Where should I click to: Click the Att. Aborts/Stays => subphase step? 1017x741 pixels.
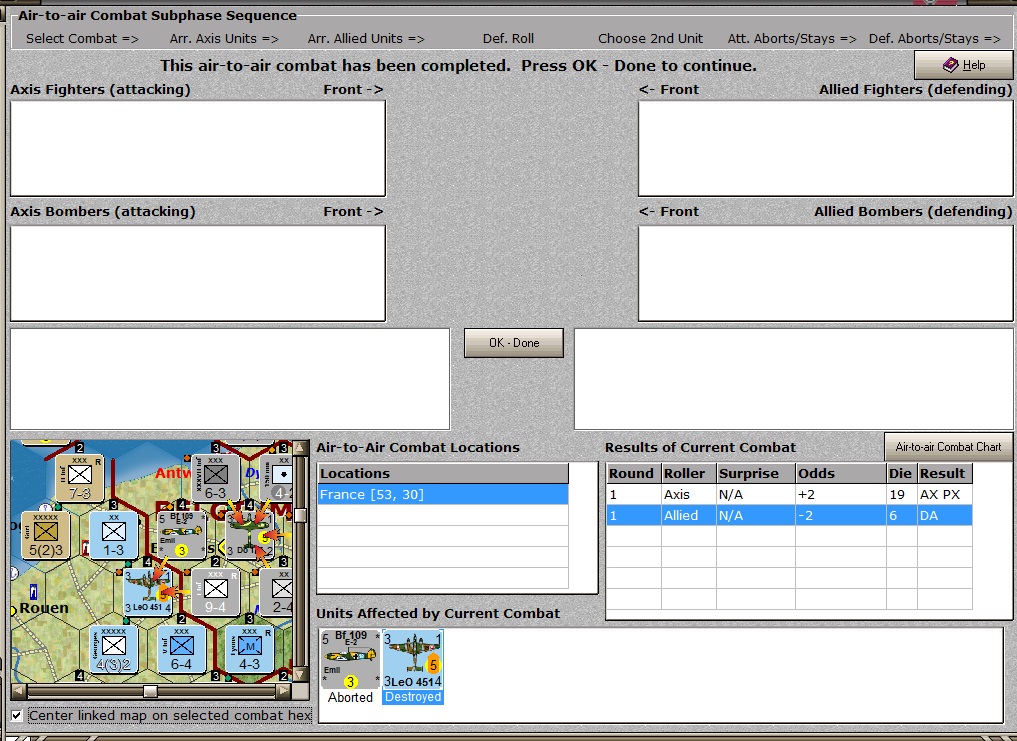coord(792,38)
